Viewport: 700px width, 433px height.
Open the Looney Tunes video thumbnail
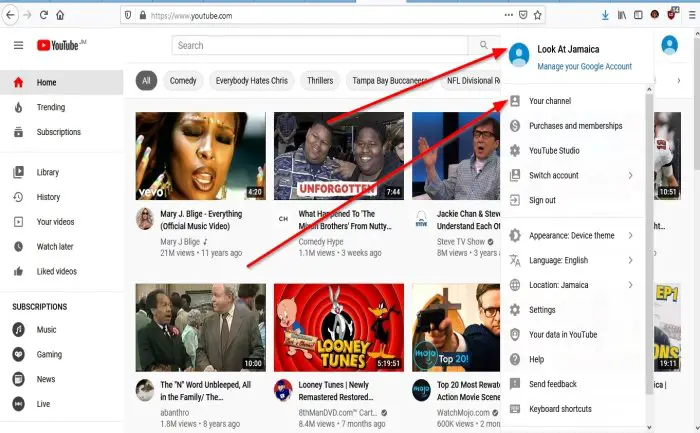tap(339, 328)
